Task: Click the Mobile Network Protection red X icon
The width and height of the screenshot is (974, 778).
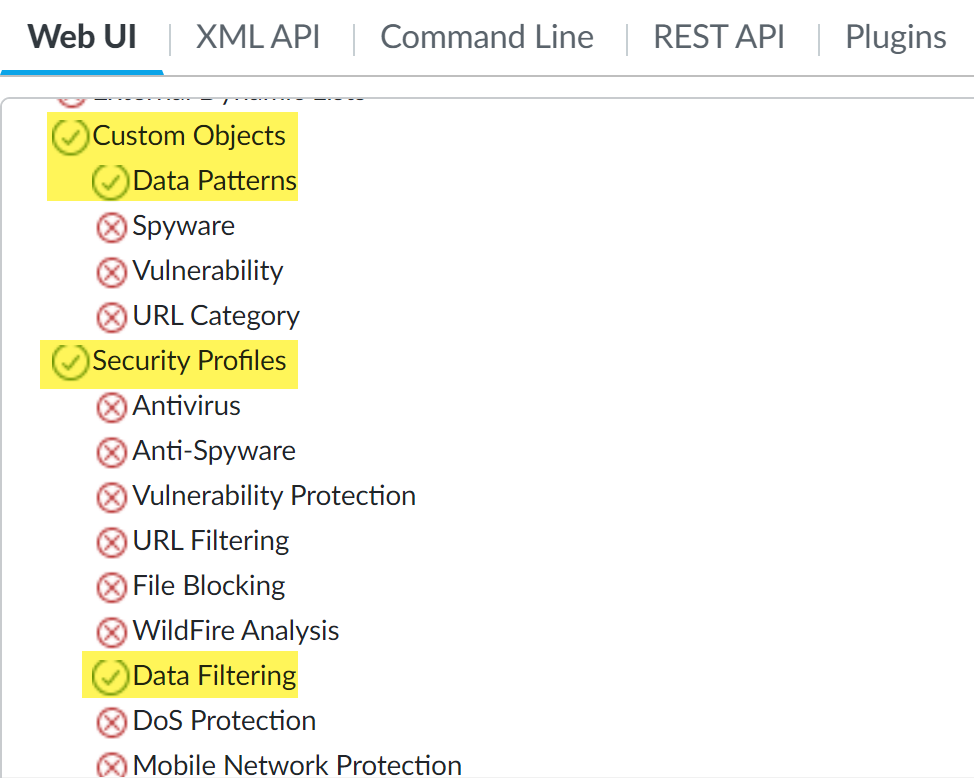Action: coord(111,766)
